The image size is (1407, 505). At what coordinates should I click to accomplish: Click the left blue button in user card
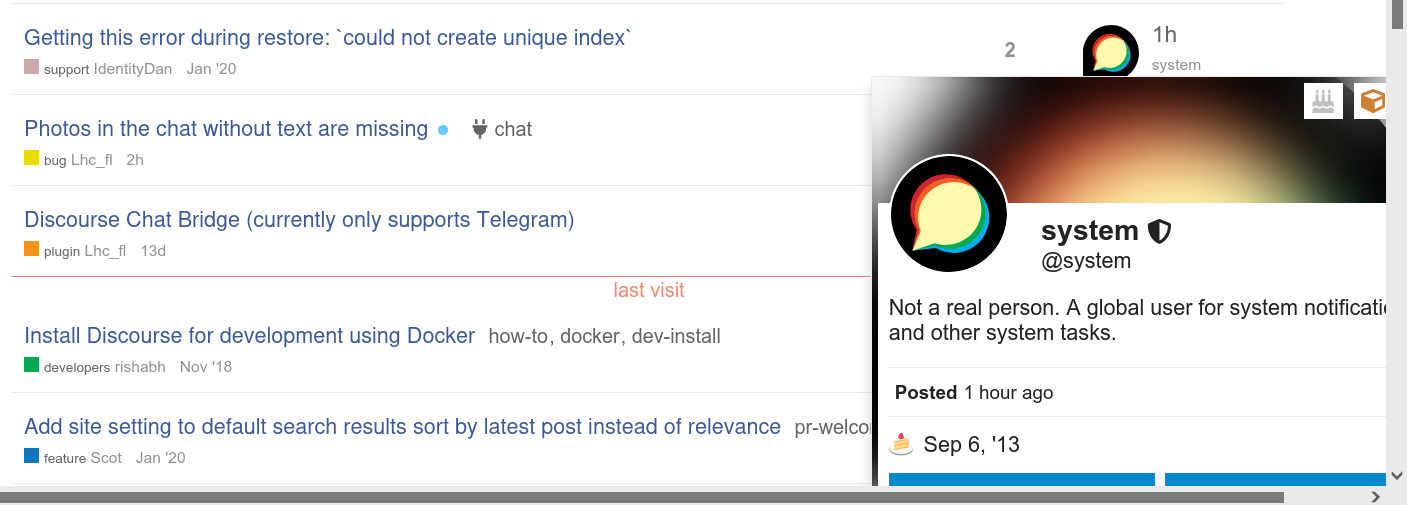tap(1021, 479)
